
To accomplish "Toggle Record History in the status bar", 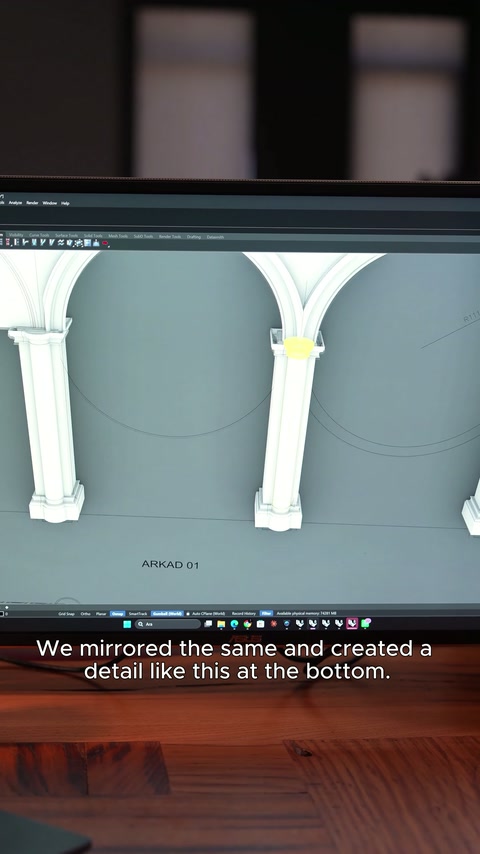I will point(244,613).
